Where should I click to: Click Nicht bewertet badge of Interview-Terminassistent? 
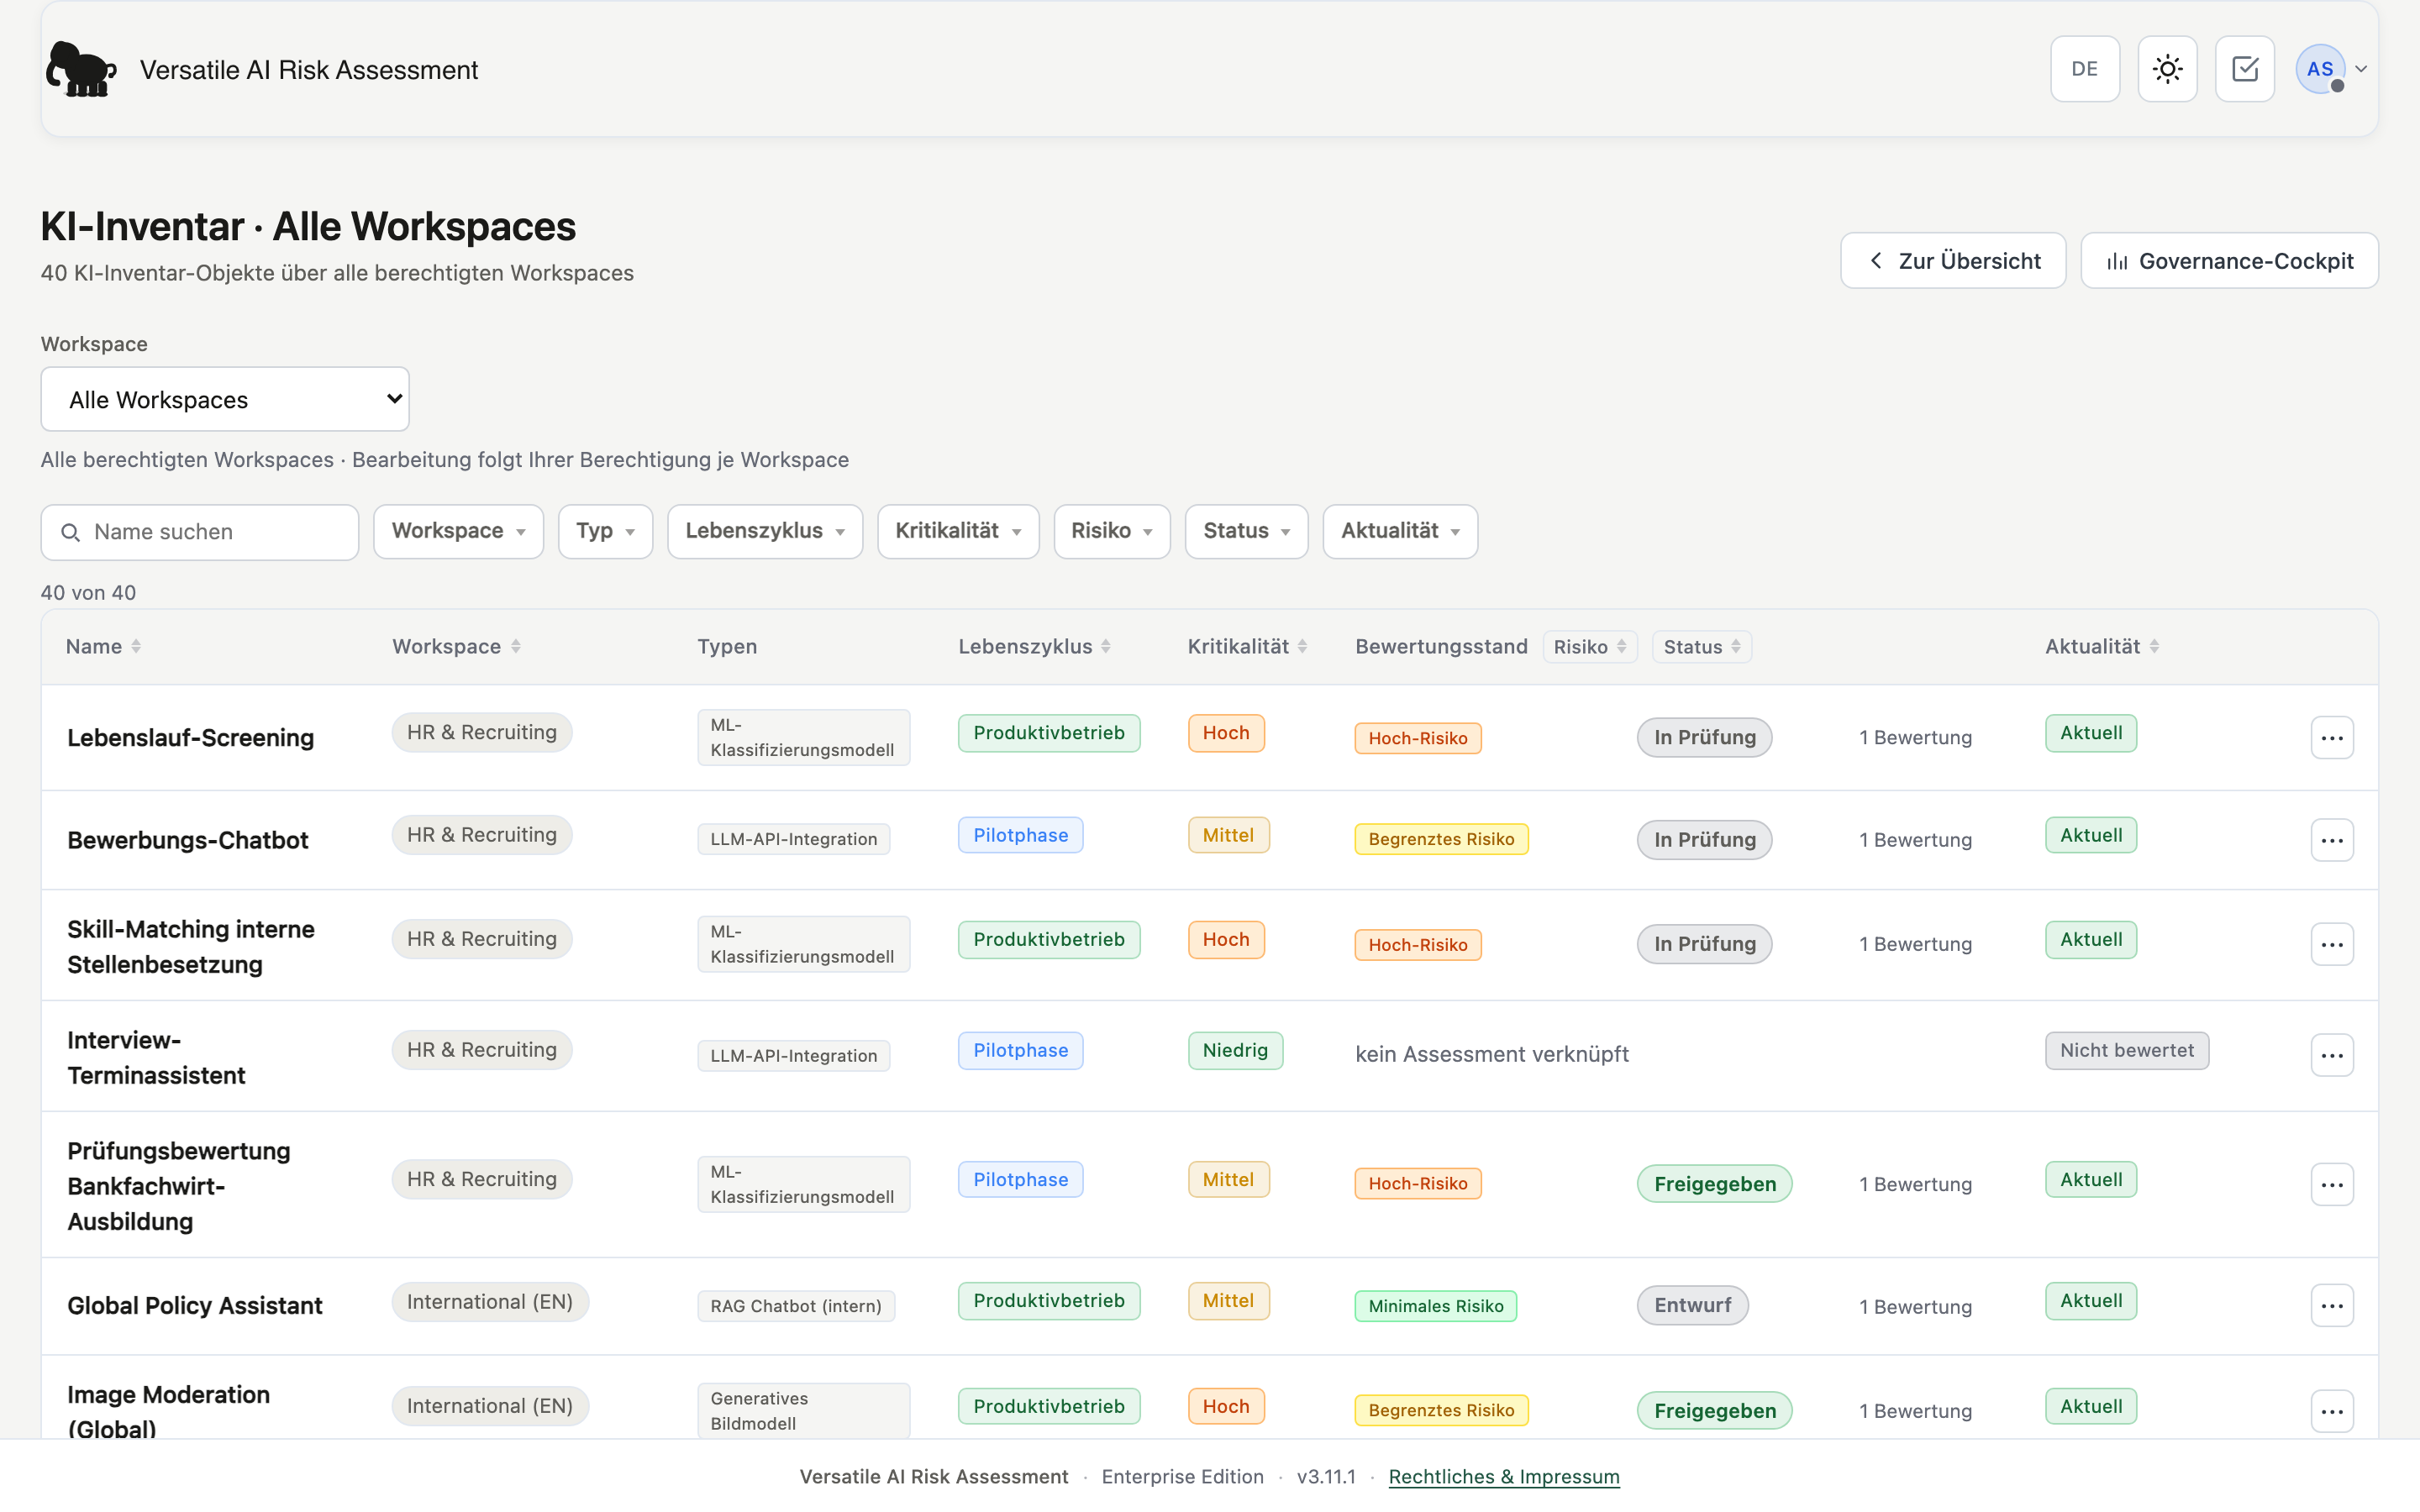(2126, 1051)
